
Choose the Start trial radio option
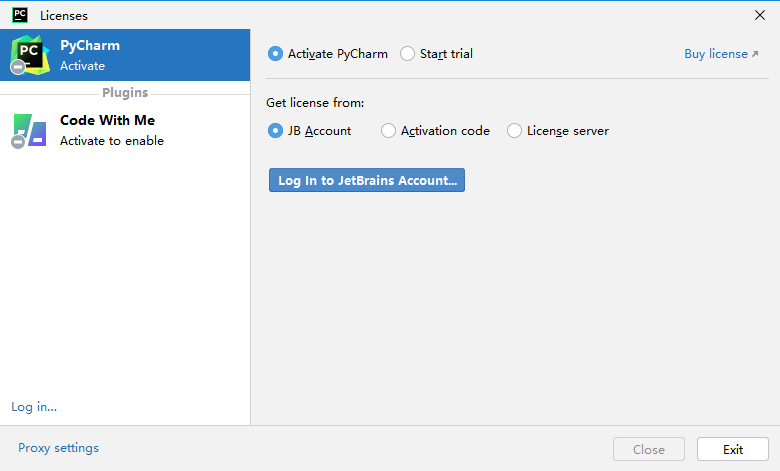pyautogui.click(x=408, y=54)
